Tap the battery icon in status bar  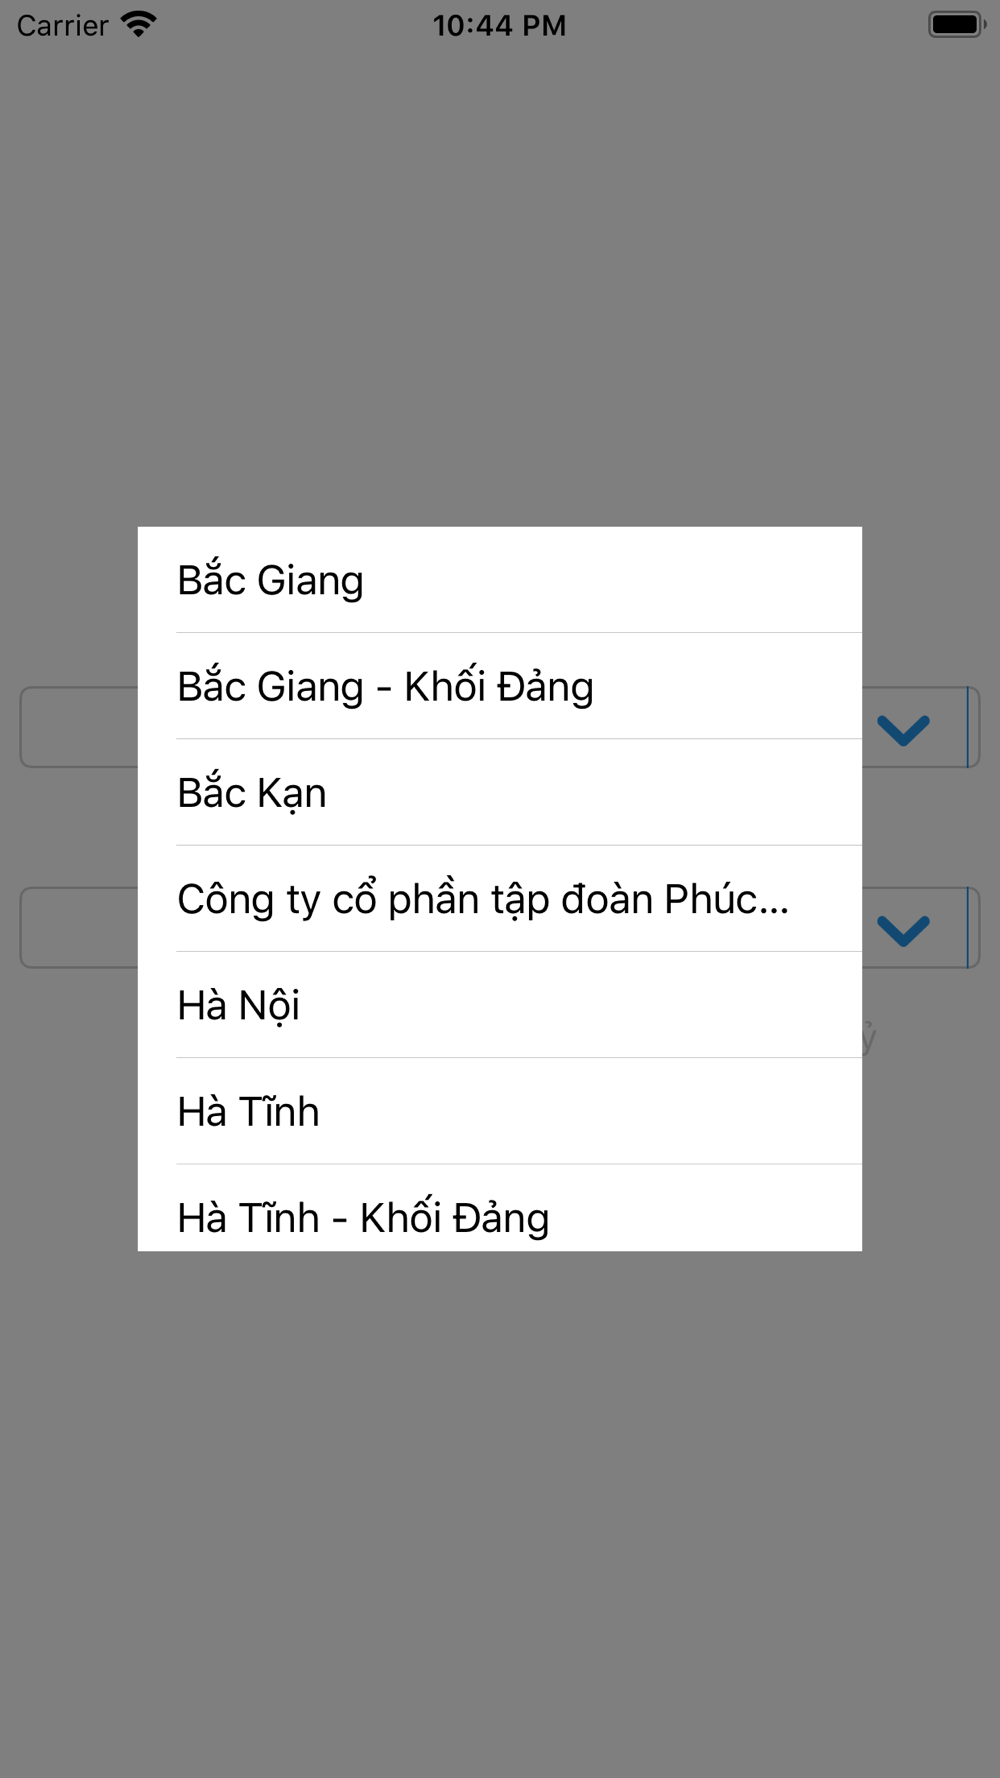[x=957, y=24]
